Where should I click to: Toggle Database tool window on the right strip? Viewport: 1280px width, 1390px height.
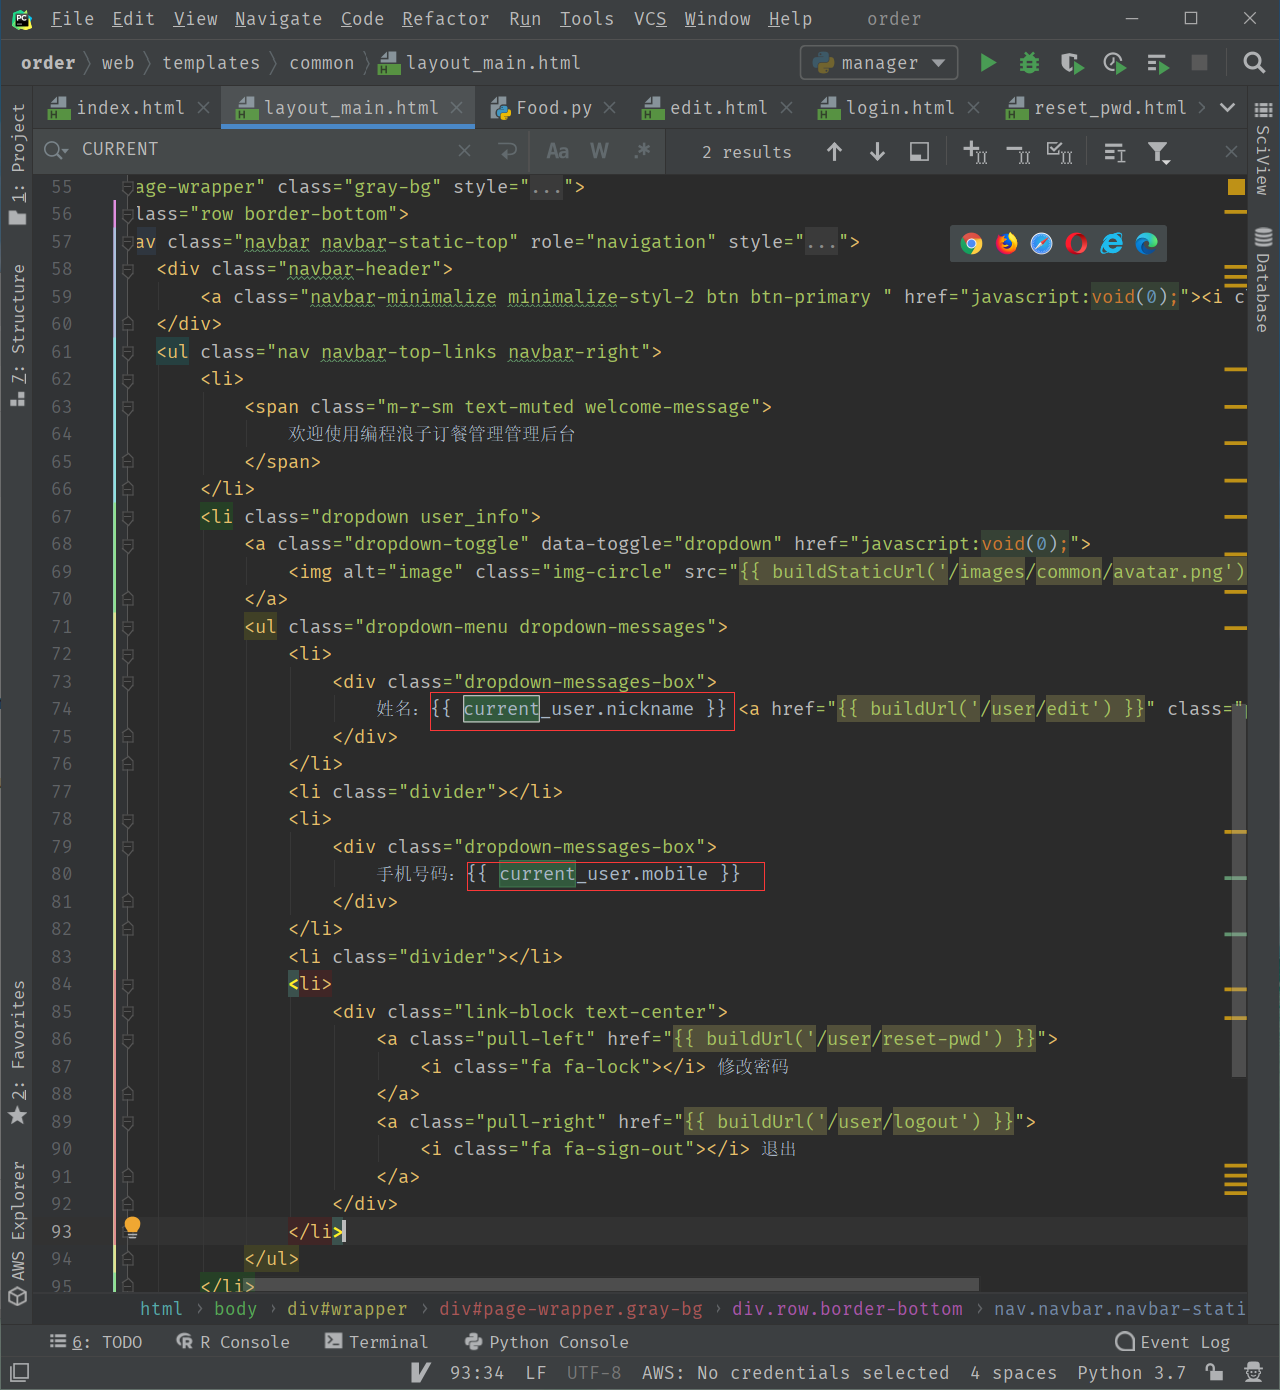click(x=1263, y=280)
